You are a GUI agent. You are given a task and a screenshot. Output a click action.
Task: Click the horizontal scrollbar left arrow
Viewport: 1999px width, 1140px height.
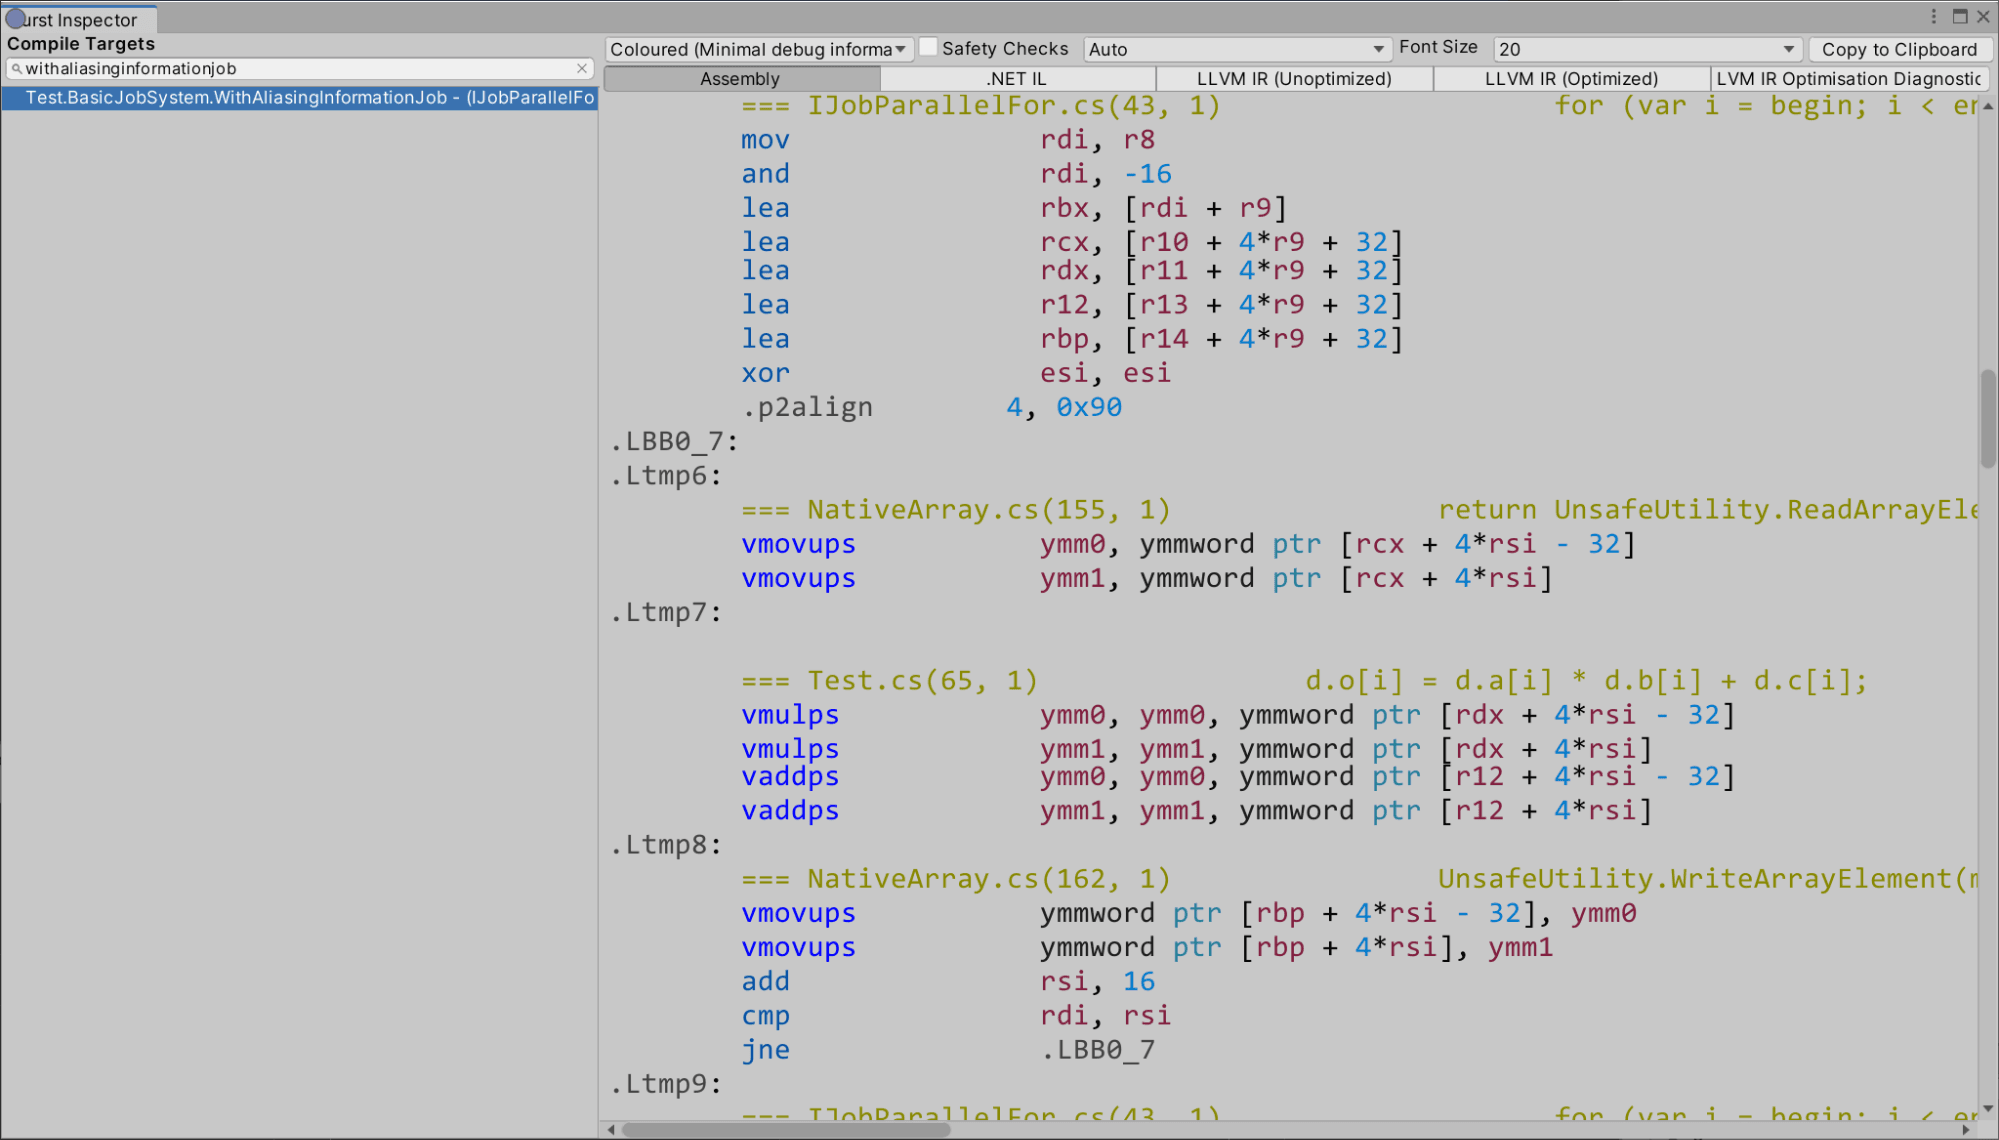(611, 1130)
